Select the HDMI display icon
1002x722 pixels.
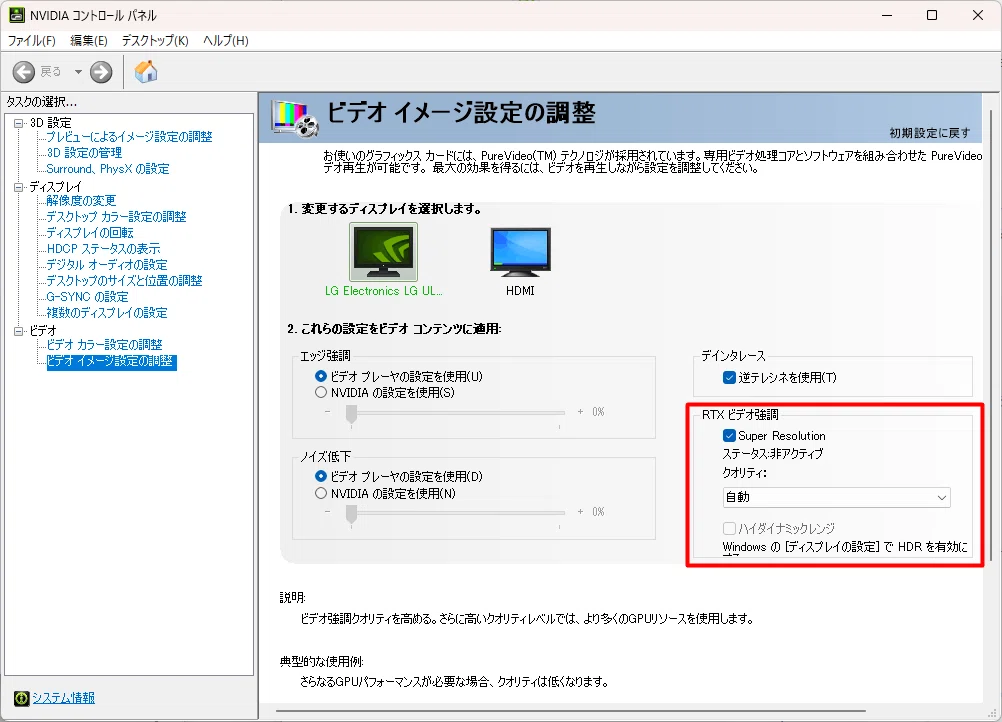coord(520,252)
